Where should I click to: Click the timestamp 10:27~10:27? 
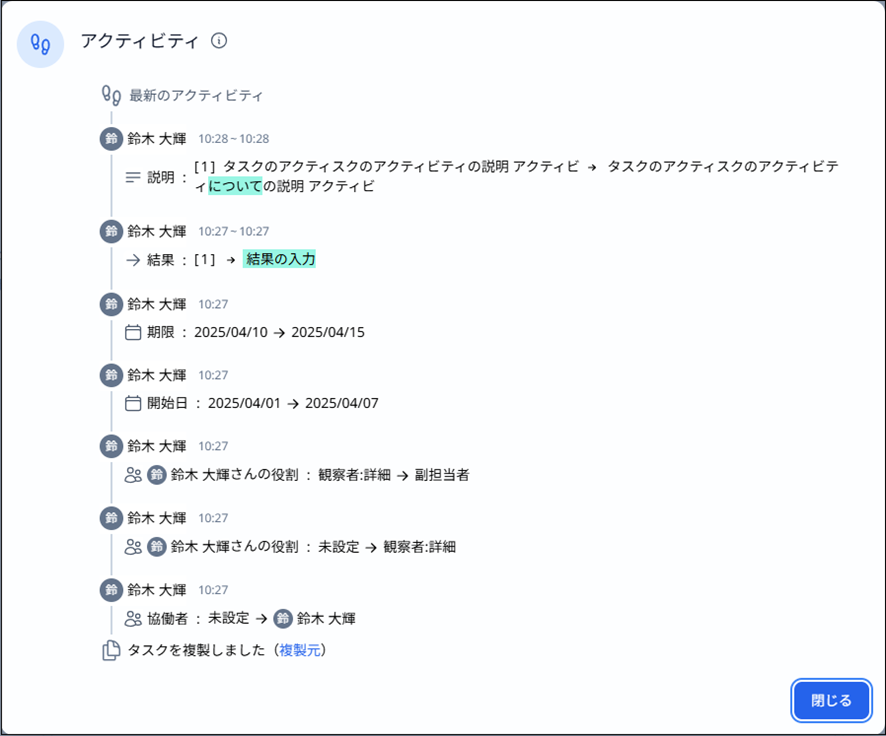click(x=233, y=232)
